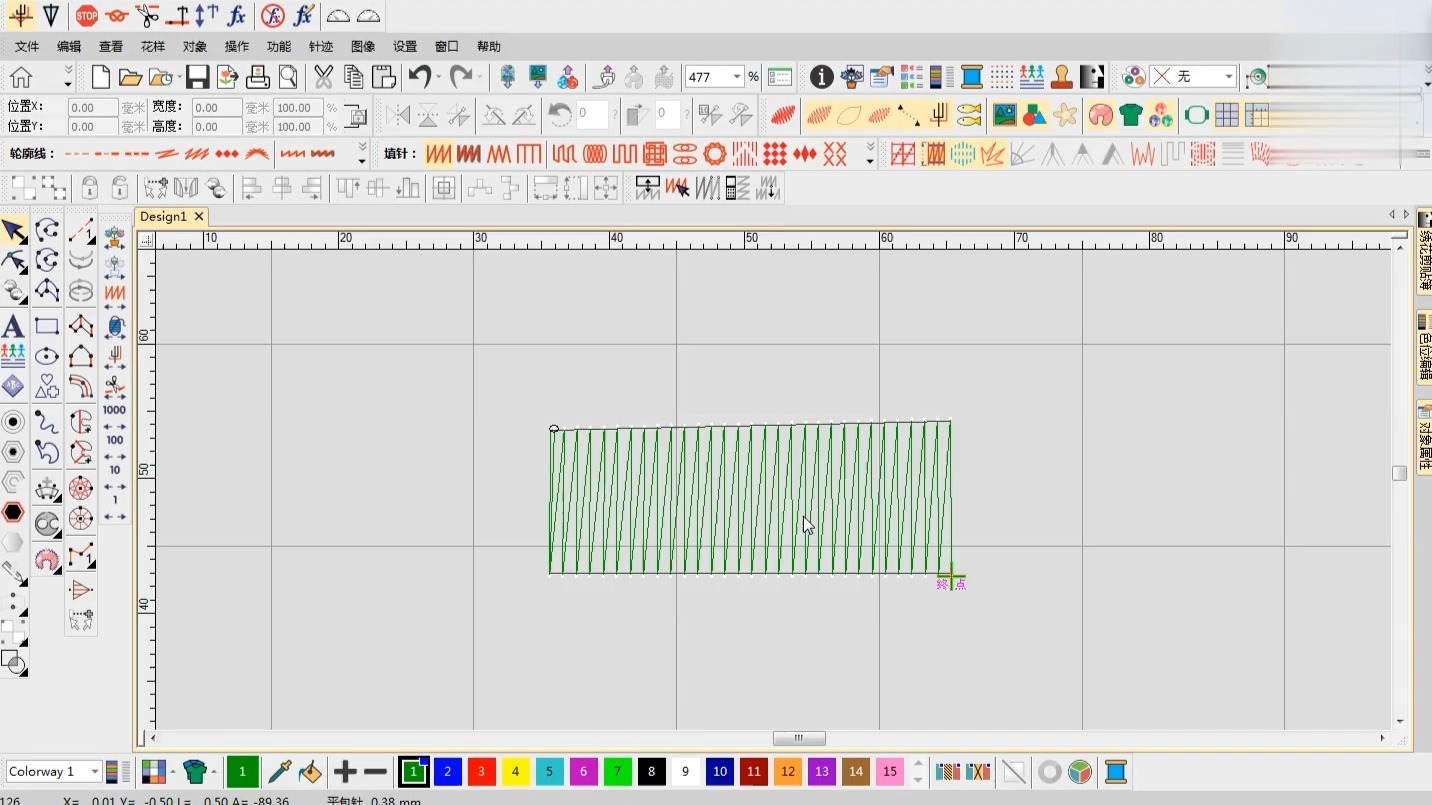Close the Design1 tab
The height and width of the screenshot is (805, 1432).
199,217
